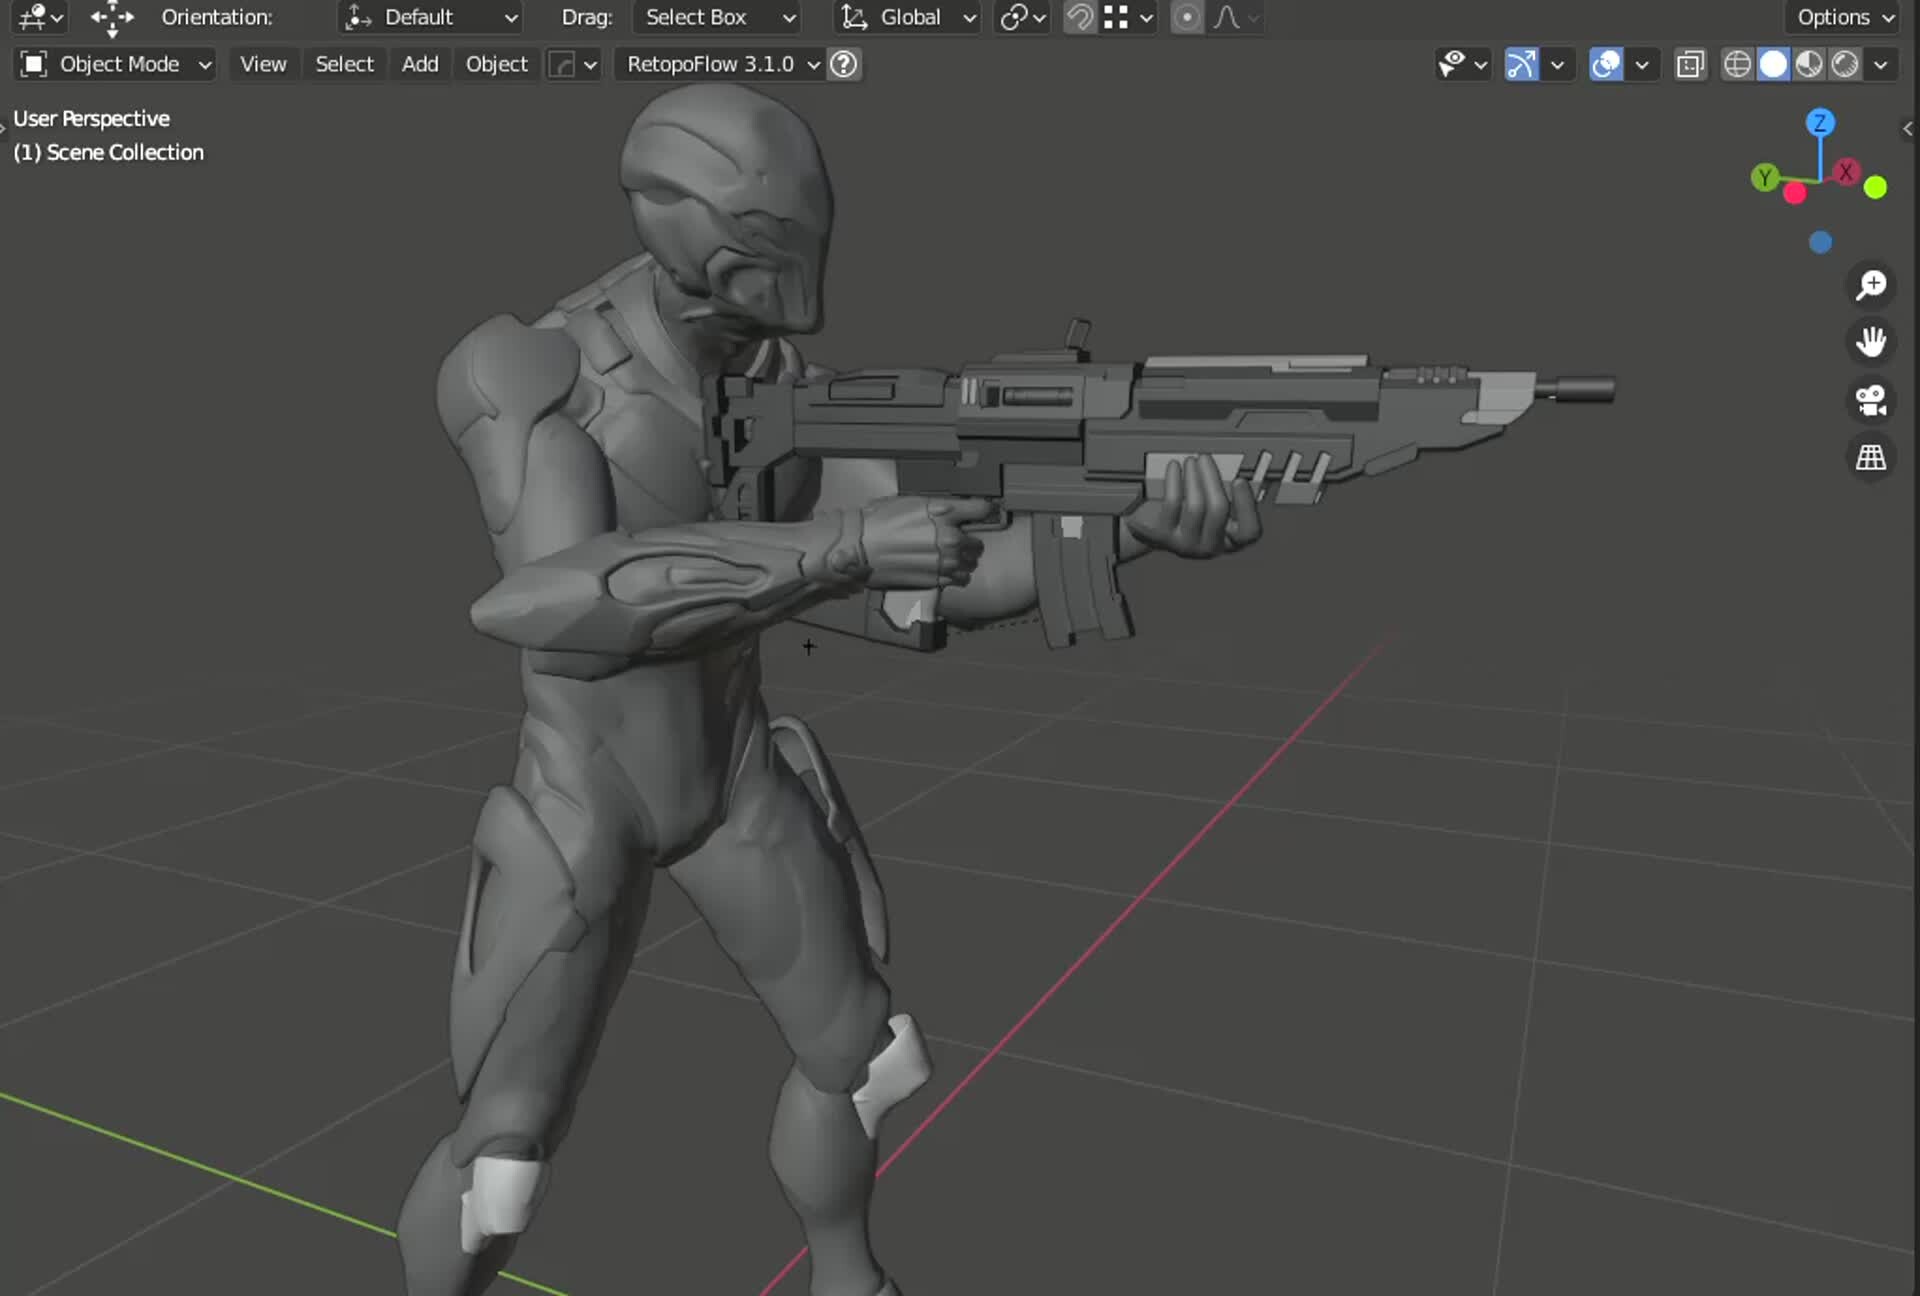1920x1296 pixels.
Task: Click the Orthographic view icon on gizmo panel
Action: coord(1871,457)
